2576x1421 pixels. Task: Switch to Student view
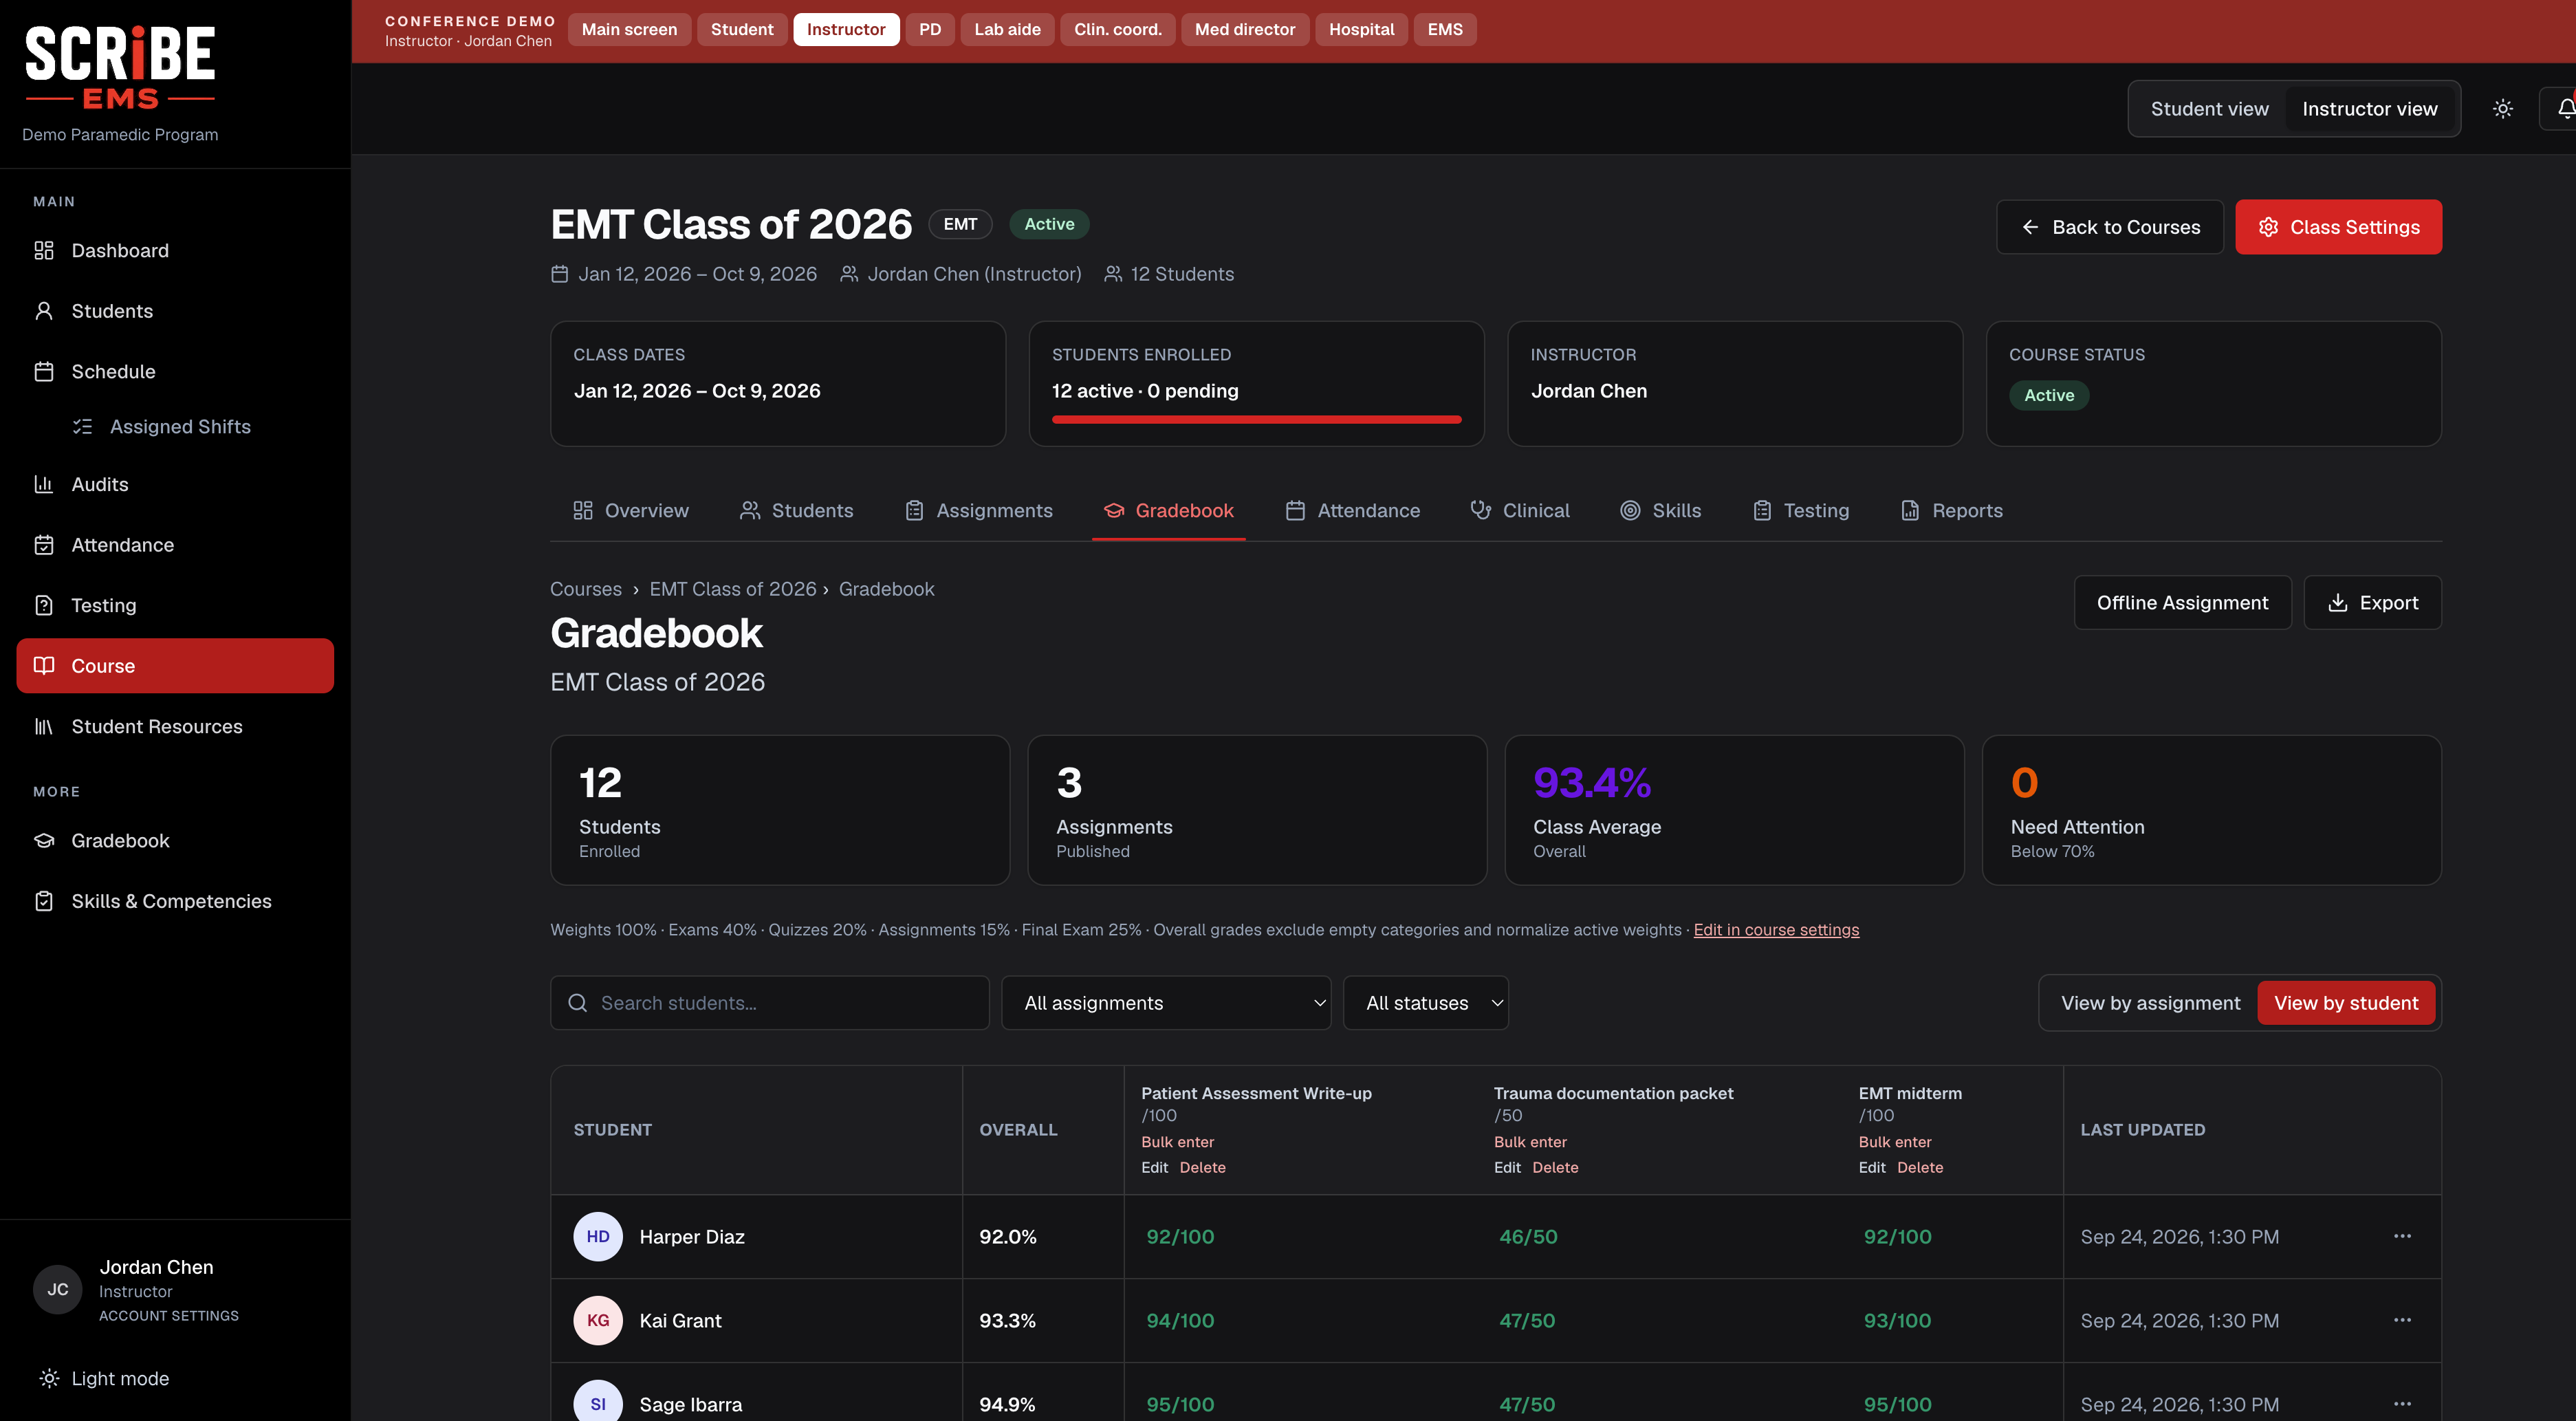(x=2209, y=109)
